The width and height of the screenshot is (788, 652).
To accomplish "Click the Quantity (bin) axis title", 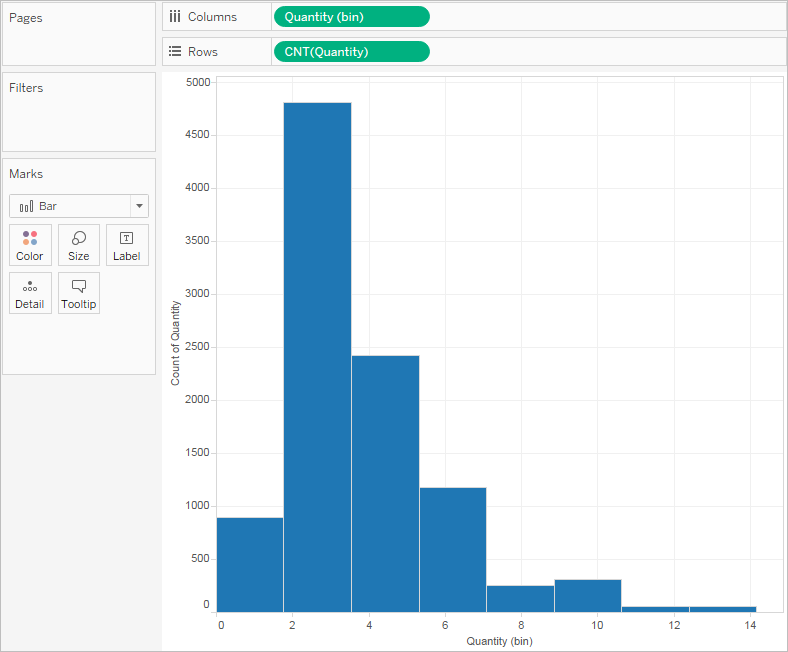I will coord(500,641).
